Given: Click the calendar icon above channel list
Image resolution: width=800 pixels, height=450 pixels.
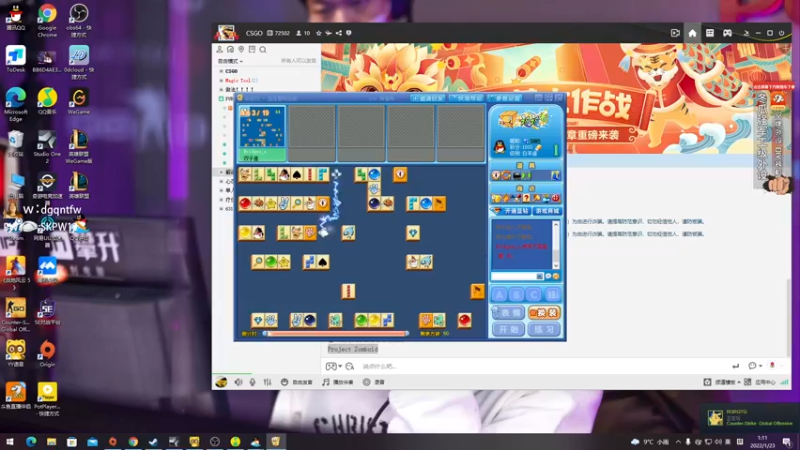Looking at the screenshot, I should [252, 49].
